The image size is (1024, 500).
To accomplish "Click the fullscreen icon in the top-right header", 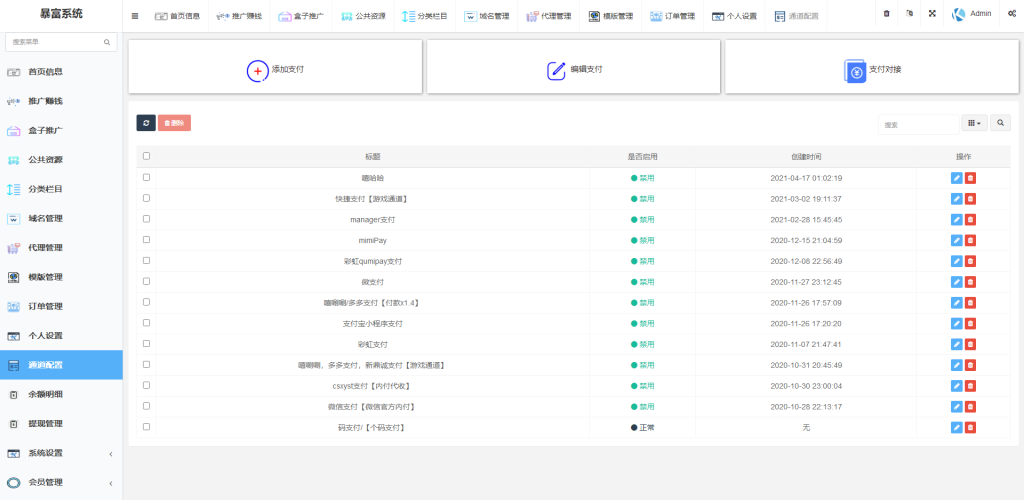I will (x=932, y=14).
